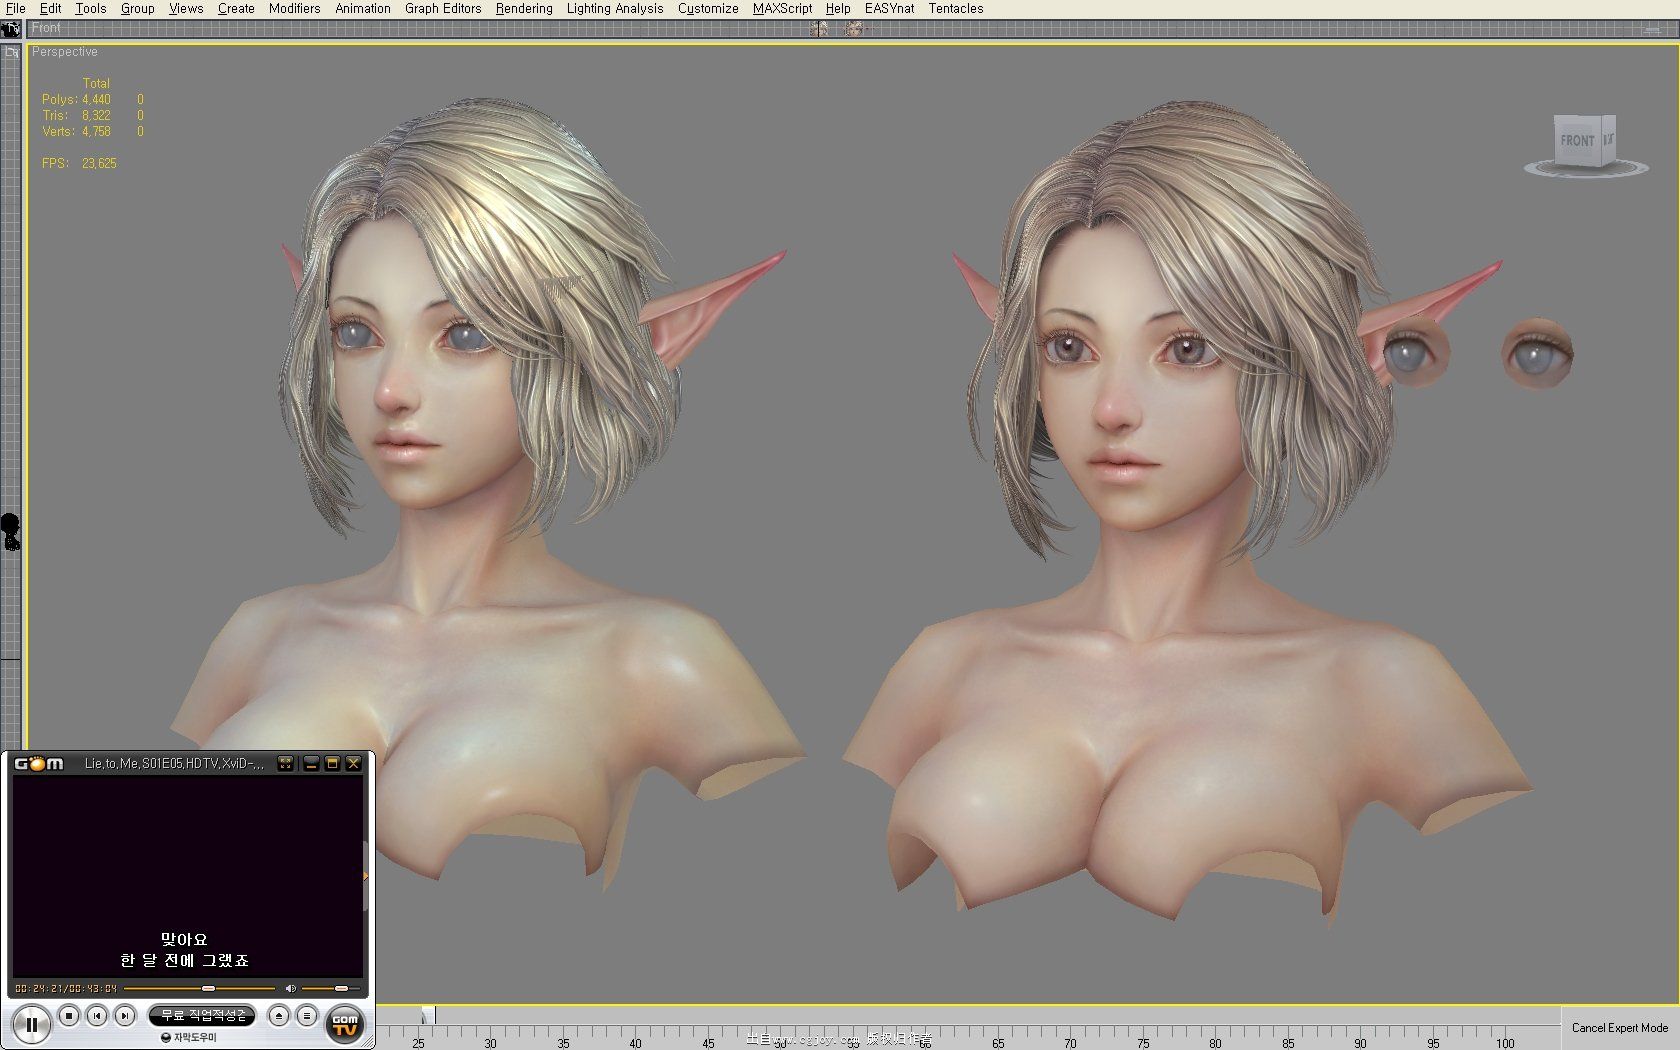Select the right floating eyeball mesh
Screen dimensions: 1680x1050
point(1537,353)
